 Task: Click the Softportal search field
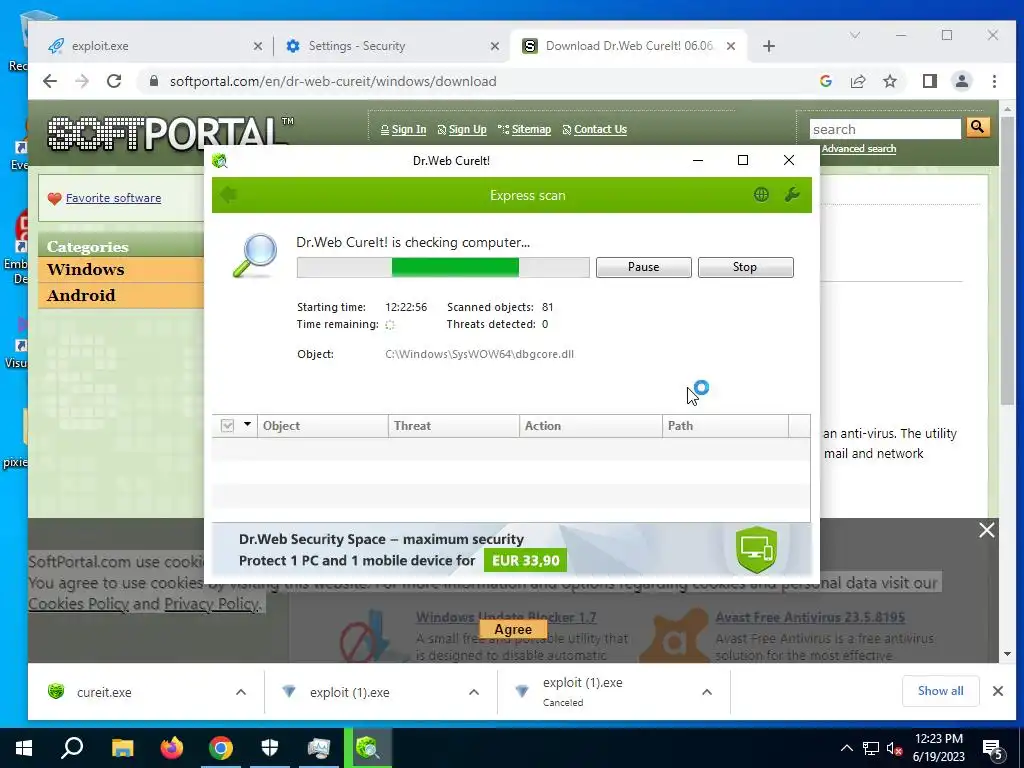(x=885, y=129)
